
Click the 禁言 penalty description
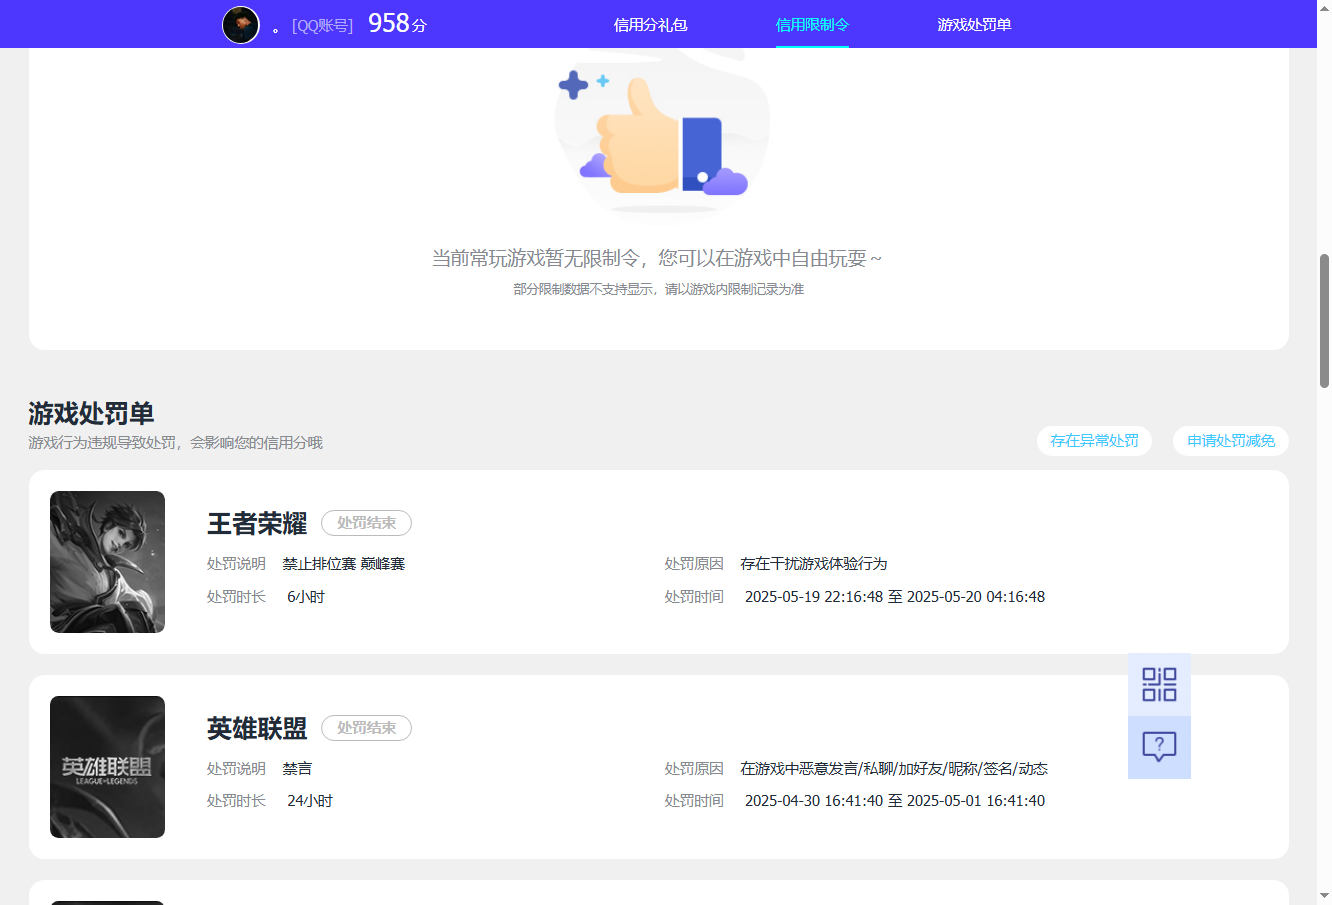pyautogui.click(x=297, y=769)
